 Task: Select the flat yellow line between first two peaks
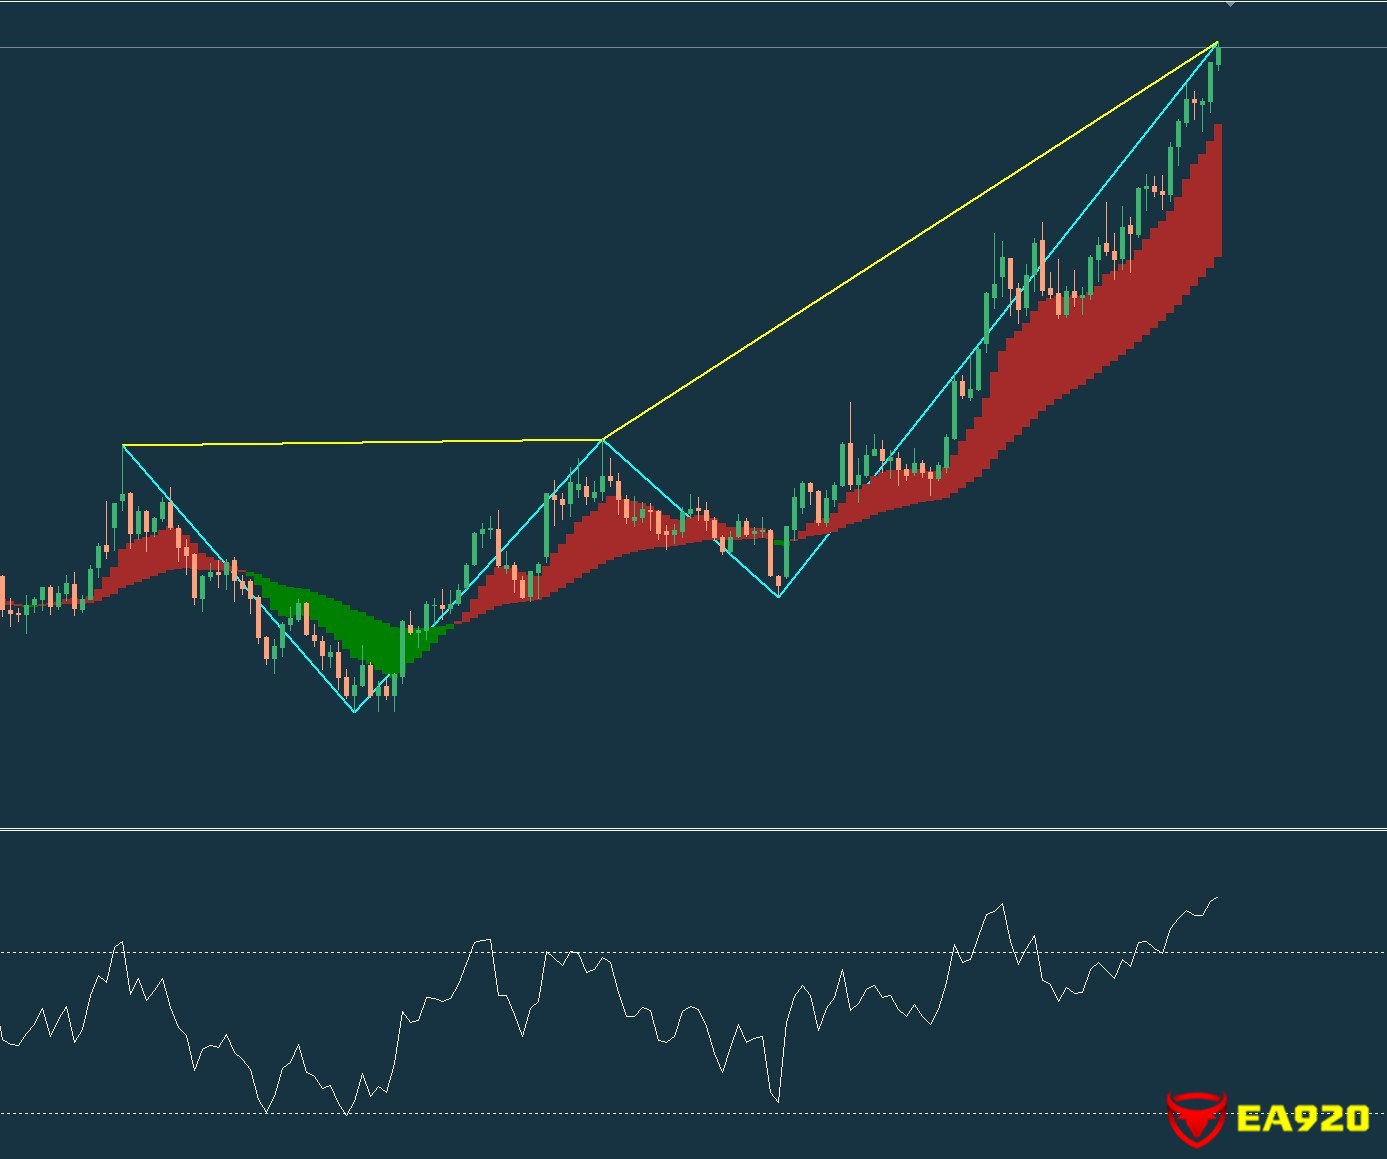click(x=360, y=442)
